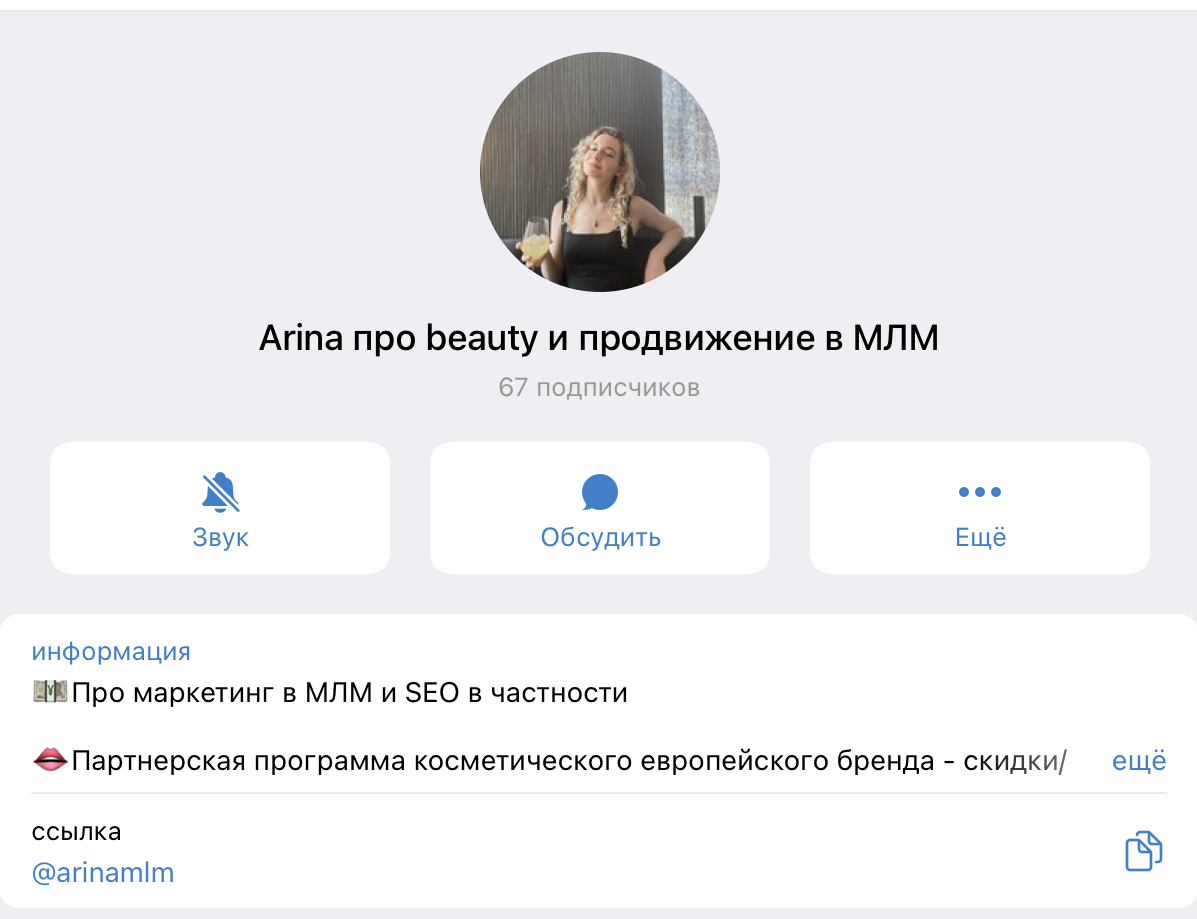
Task: Show hidden description text after скидки/
Action: [x=1139, y=760]
